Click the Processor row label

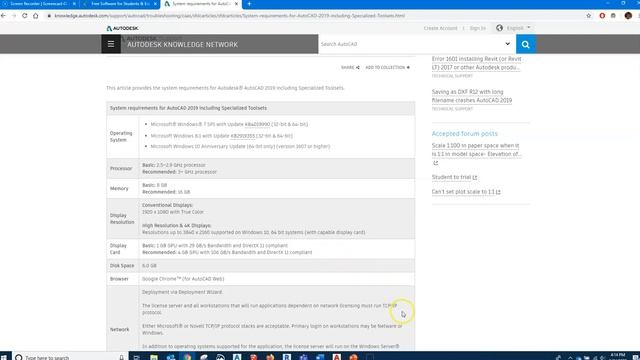point(121,168)
